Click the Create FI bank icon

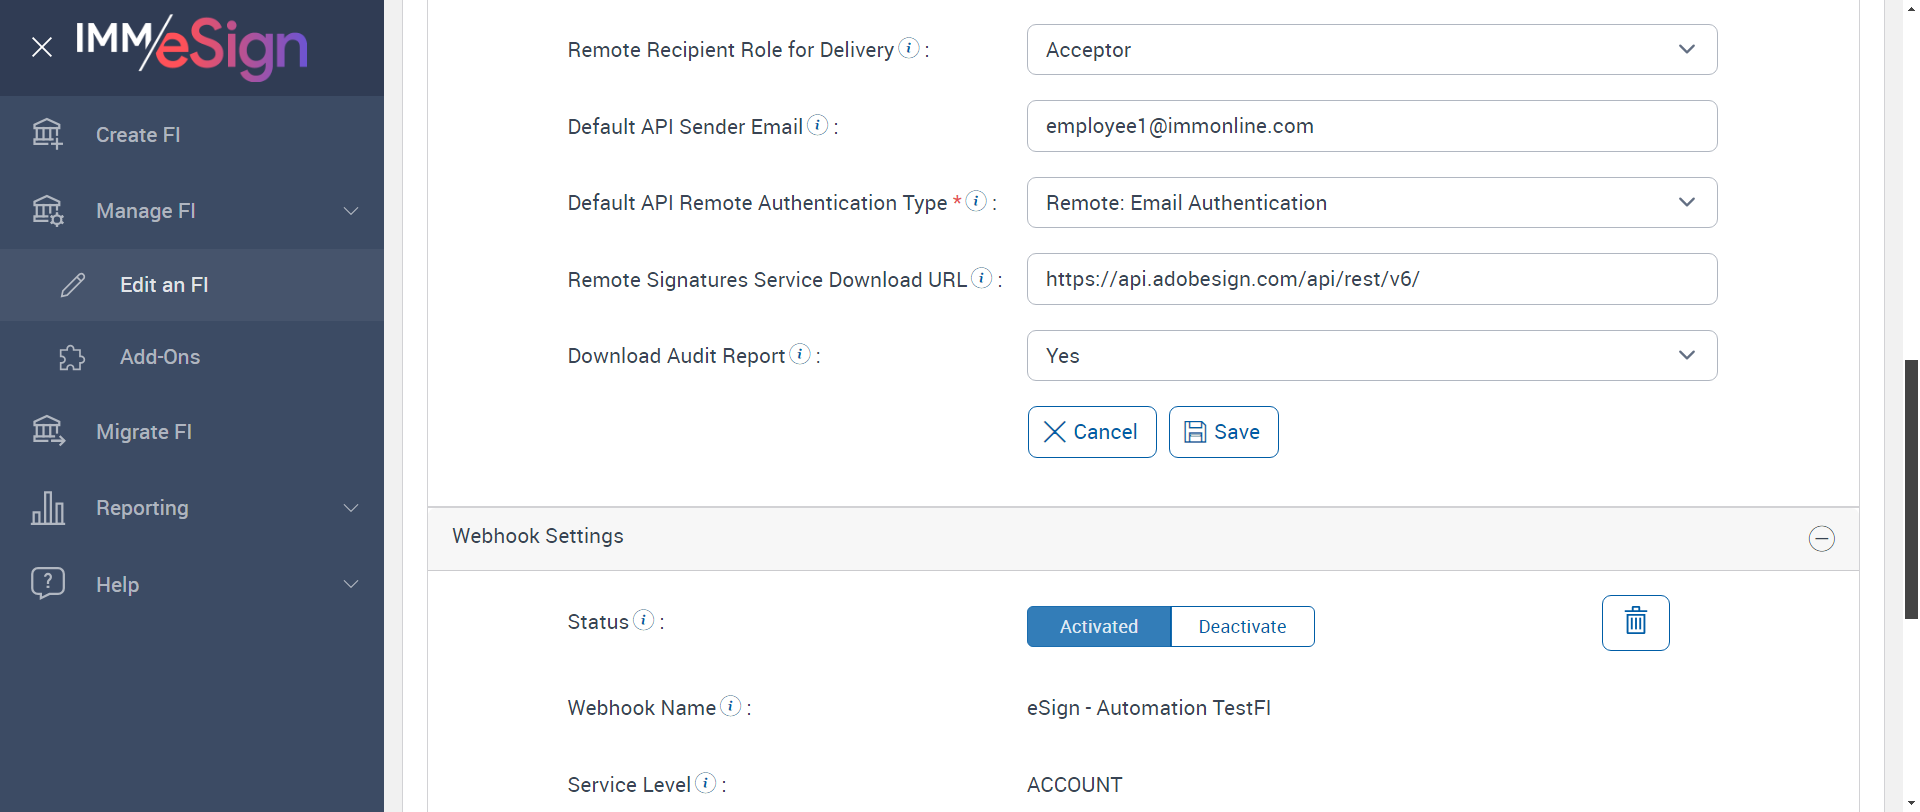[x=47, y=134]
